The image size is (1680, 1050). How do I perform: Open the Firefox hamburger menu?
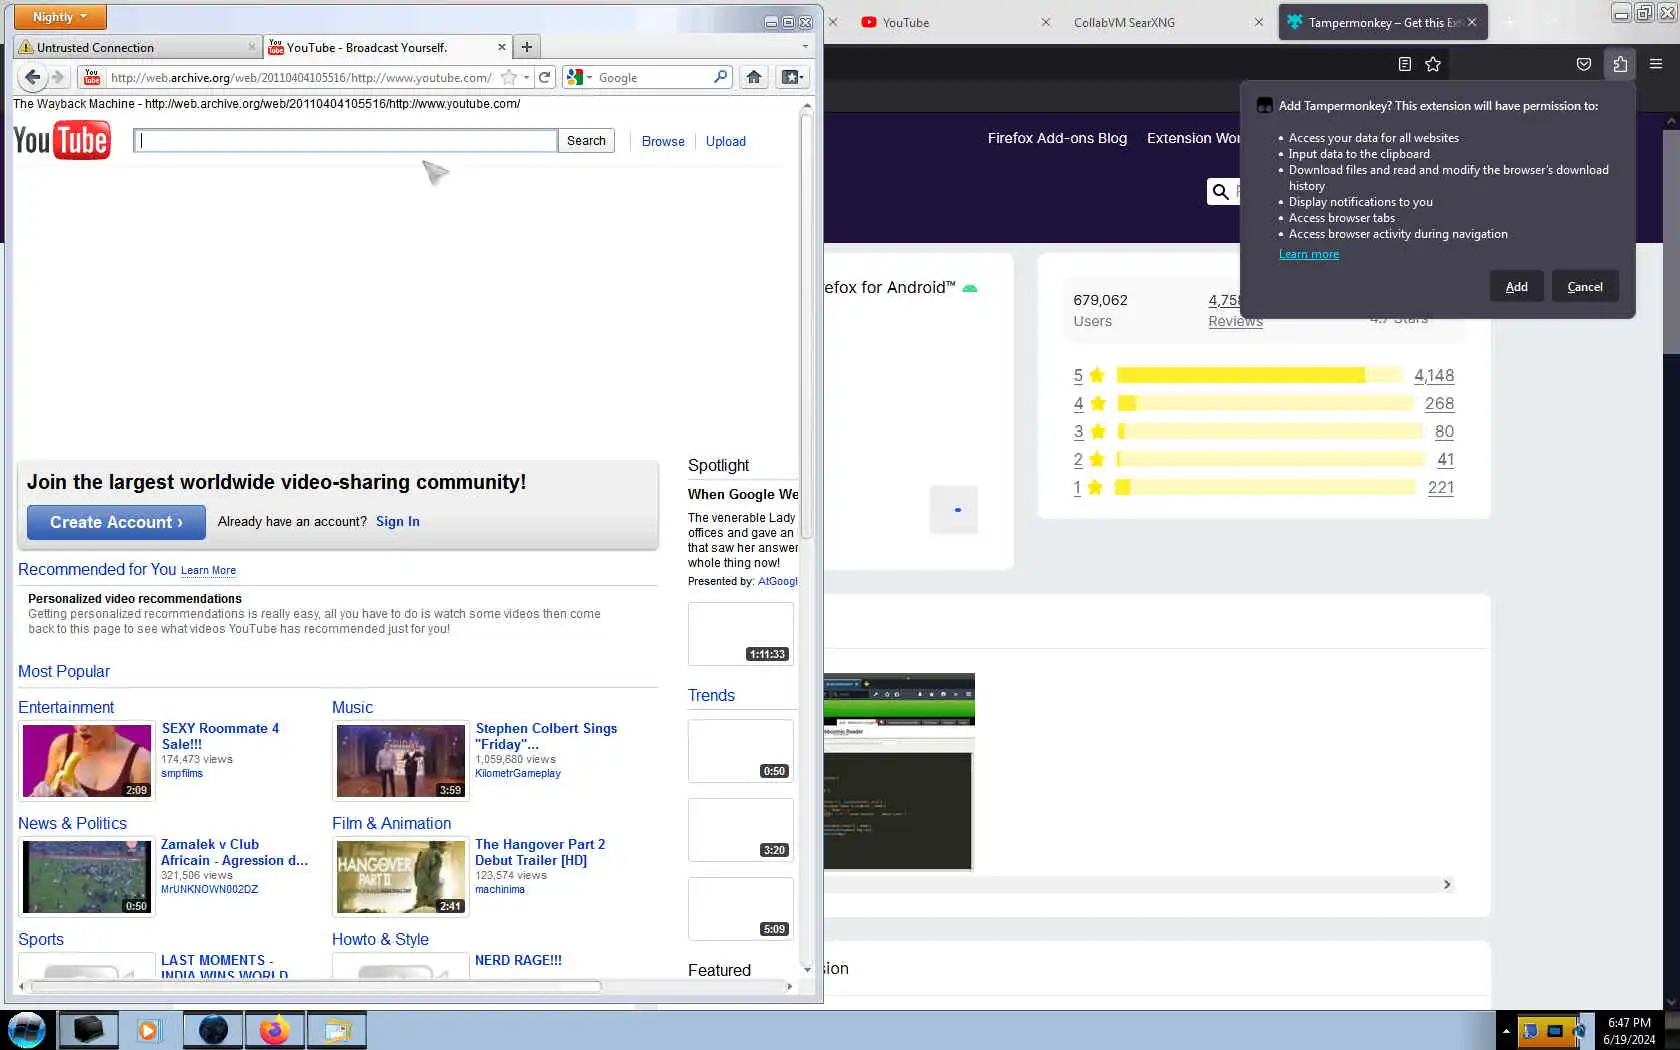[x=1656, y=64]
